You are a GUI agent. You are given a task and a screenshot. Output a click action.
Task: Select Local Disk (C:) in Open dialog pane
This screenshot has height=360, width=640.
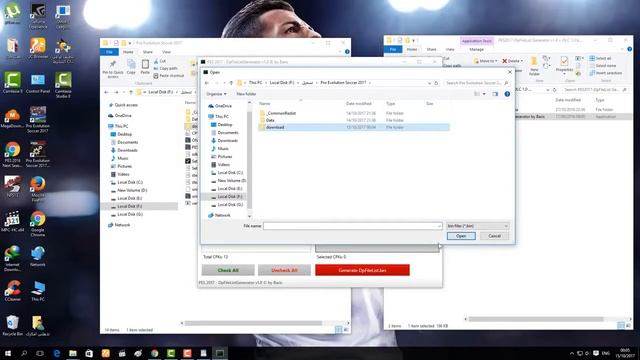(230, 173)
